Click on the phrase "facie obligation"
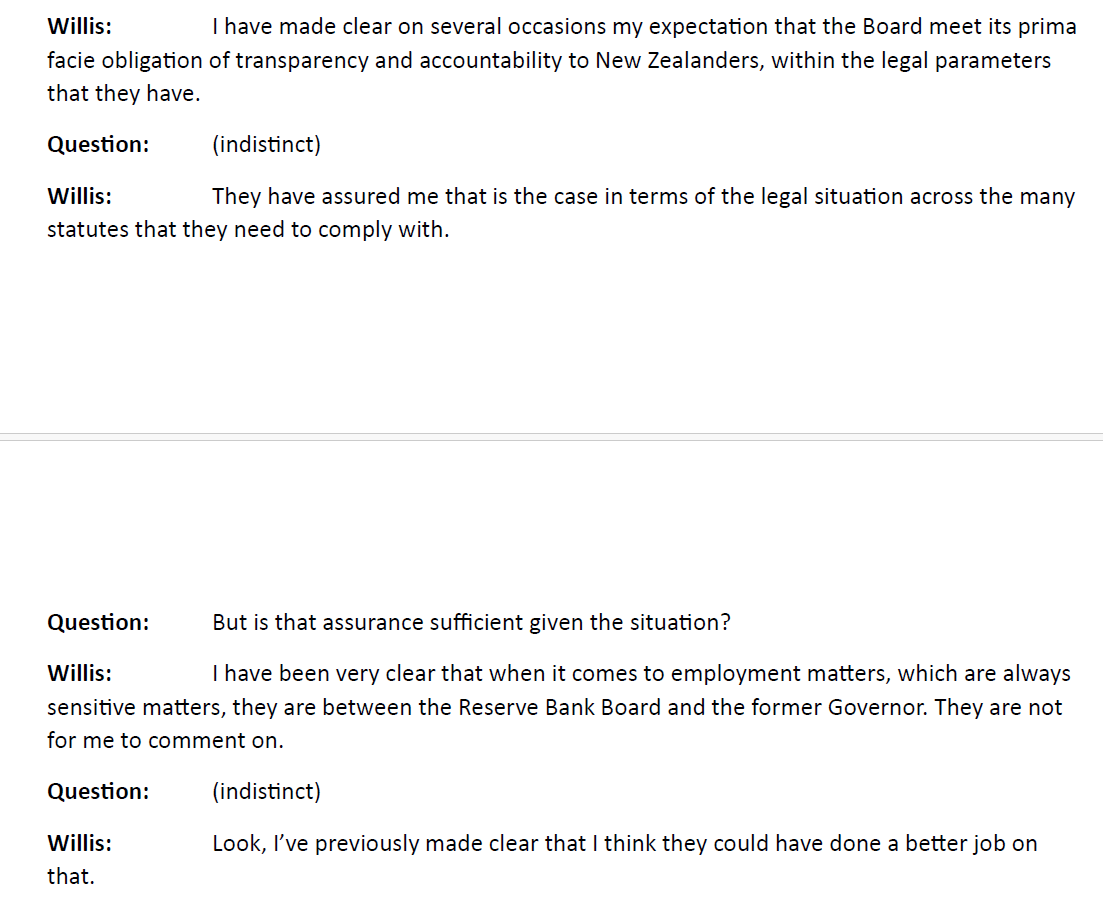 [124, 61]
